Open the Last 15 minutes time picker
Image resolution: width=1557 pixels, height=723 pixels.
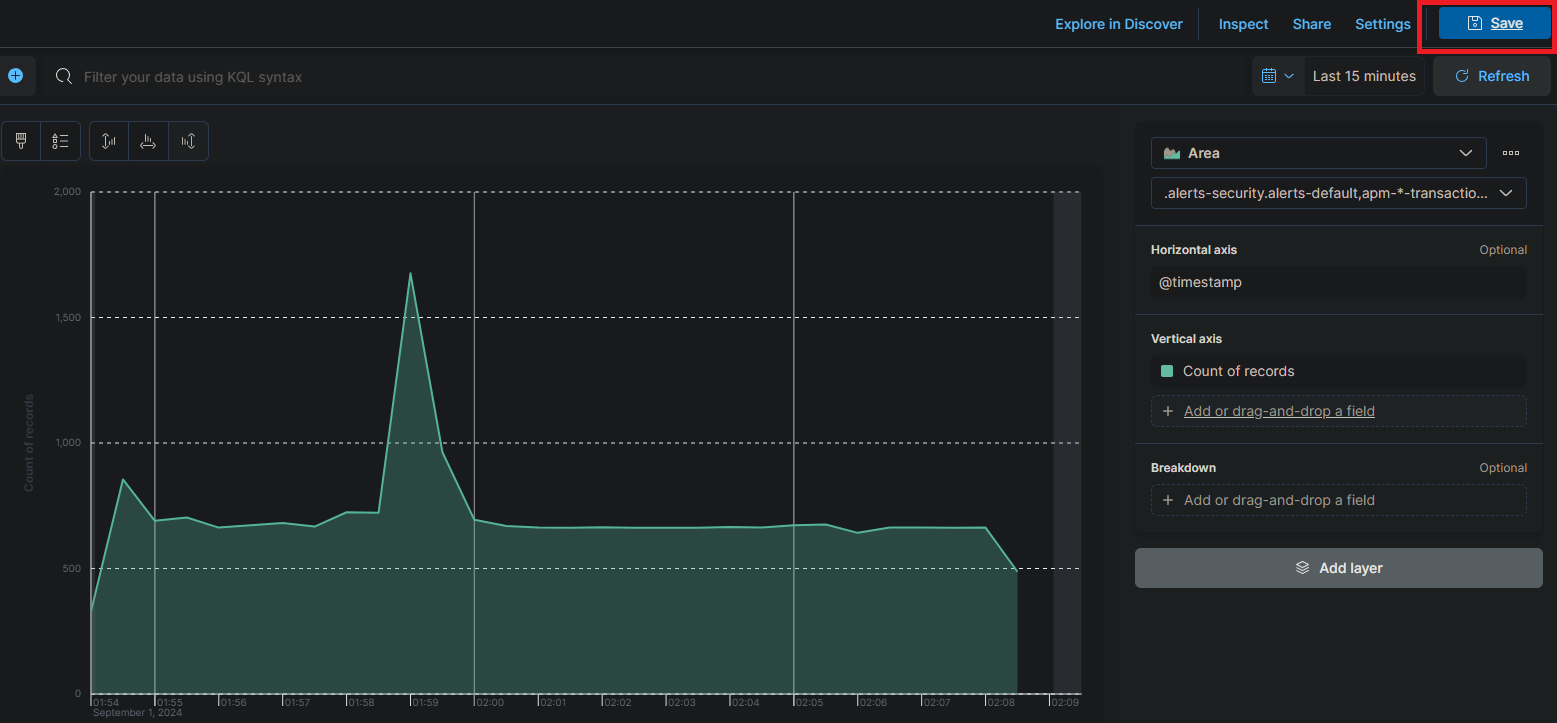(x=1364, y=76)
